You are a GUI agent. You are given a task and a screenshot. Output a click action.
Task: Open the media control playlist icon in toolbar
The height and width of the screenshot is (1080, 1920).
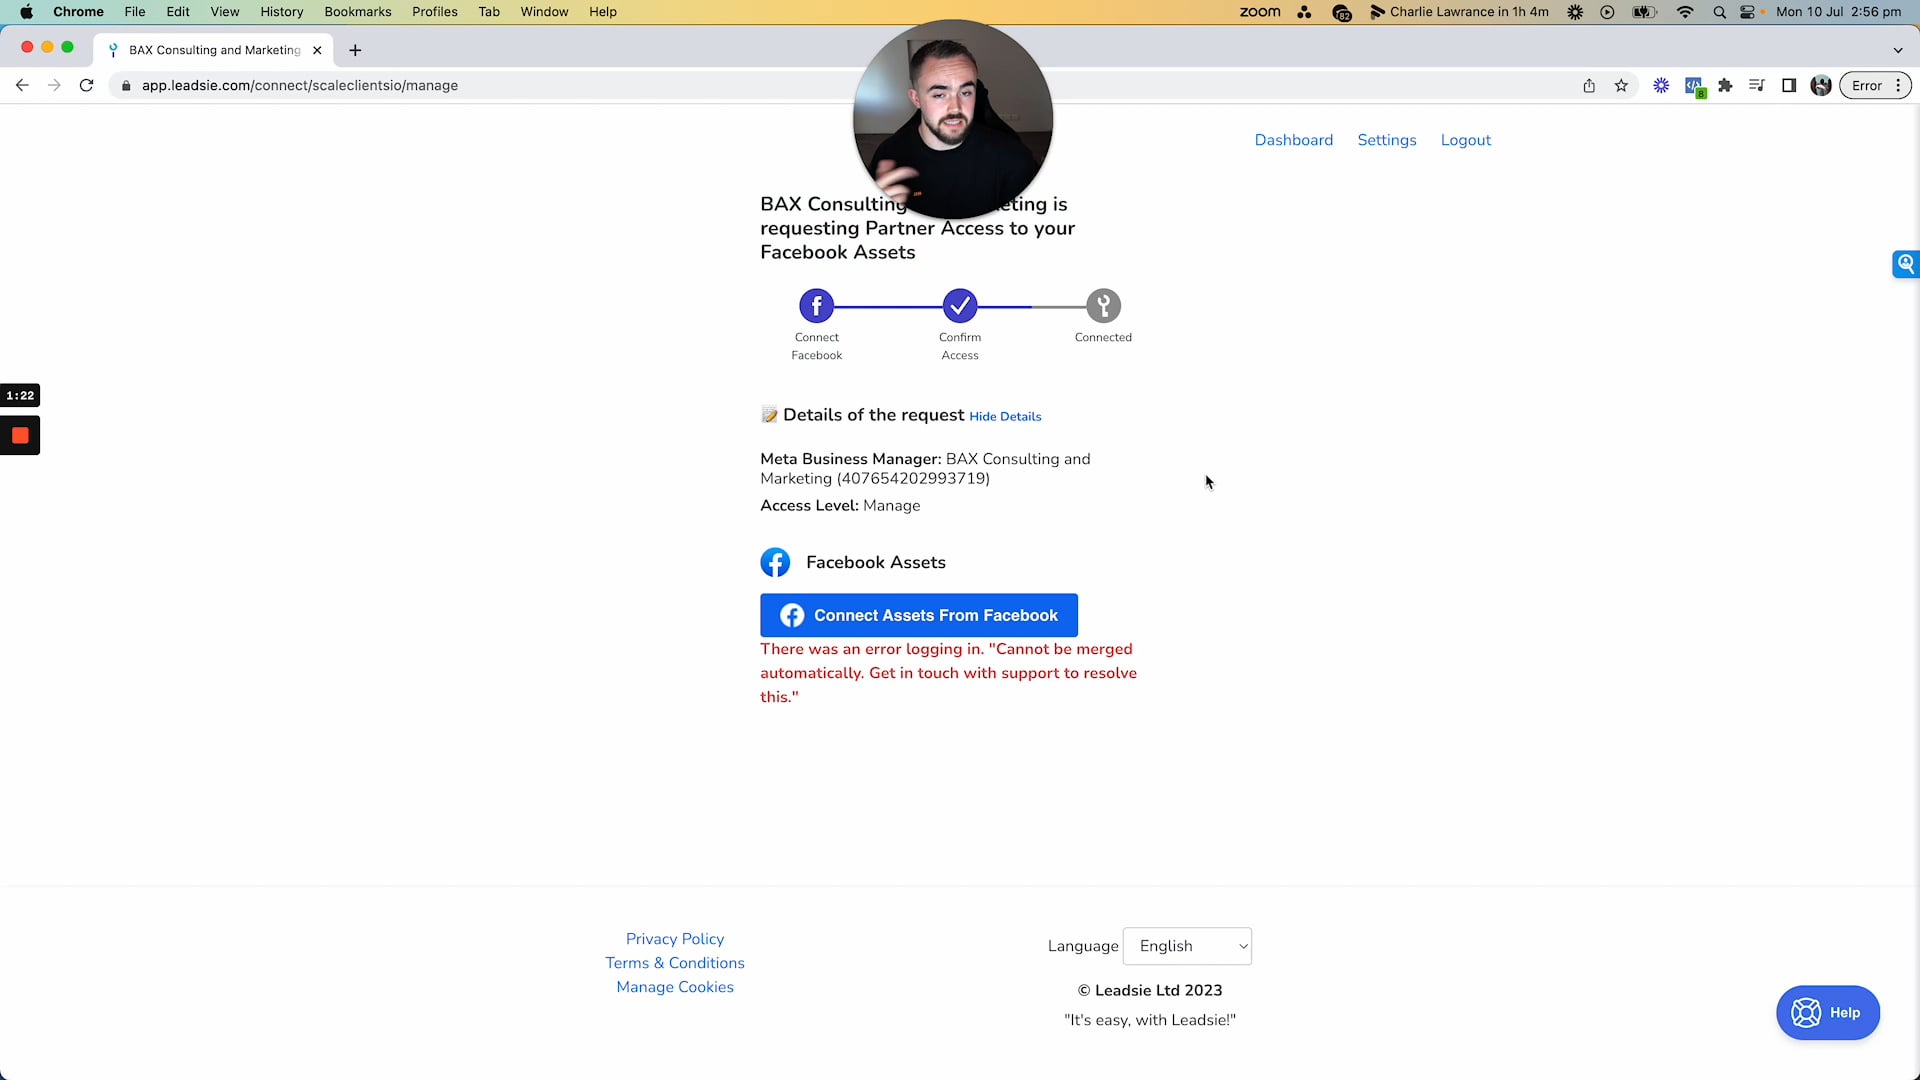pyautogui.click(x=1757, y=85)
